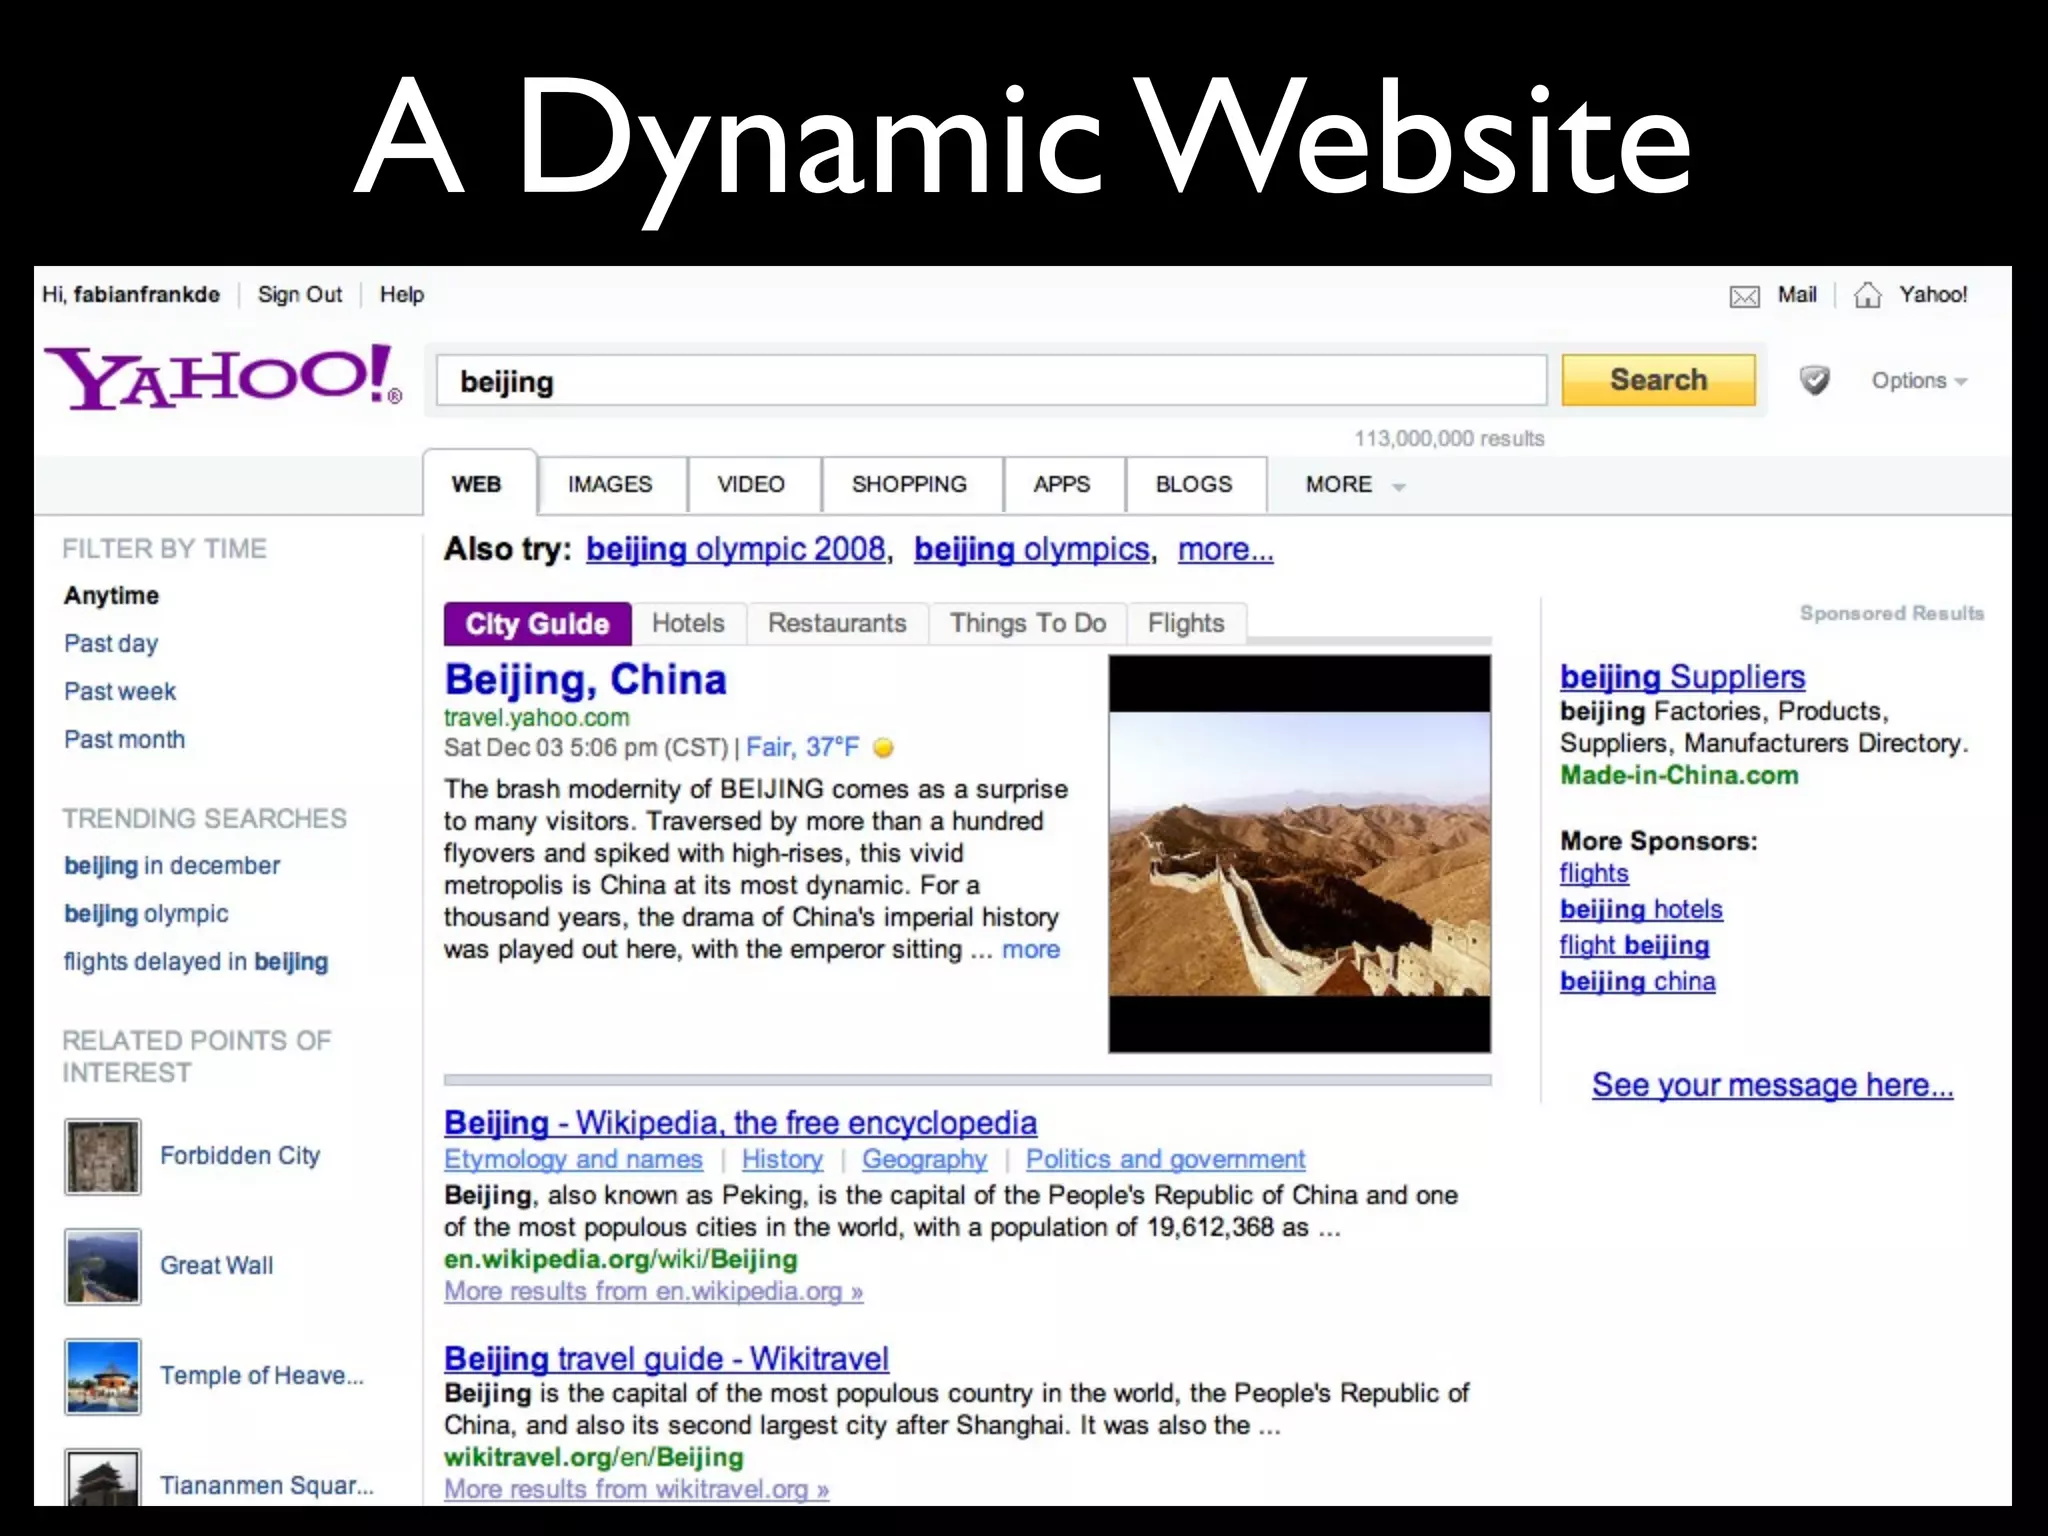Click the Sign Out link
The image size is (2048, 1536).
click(x=299, y=295)
